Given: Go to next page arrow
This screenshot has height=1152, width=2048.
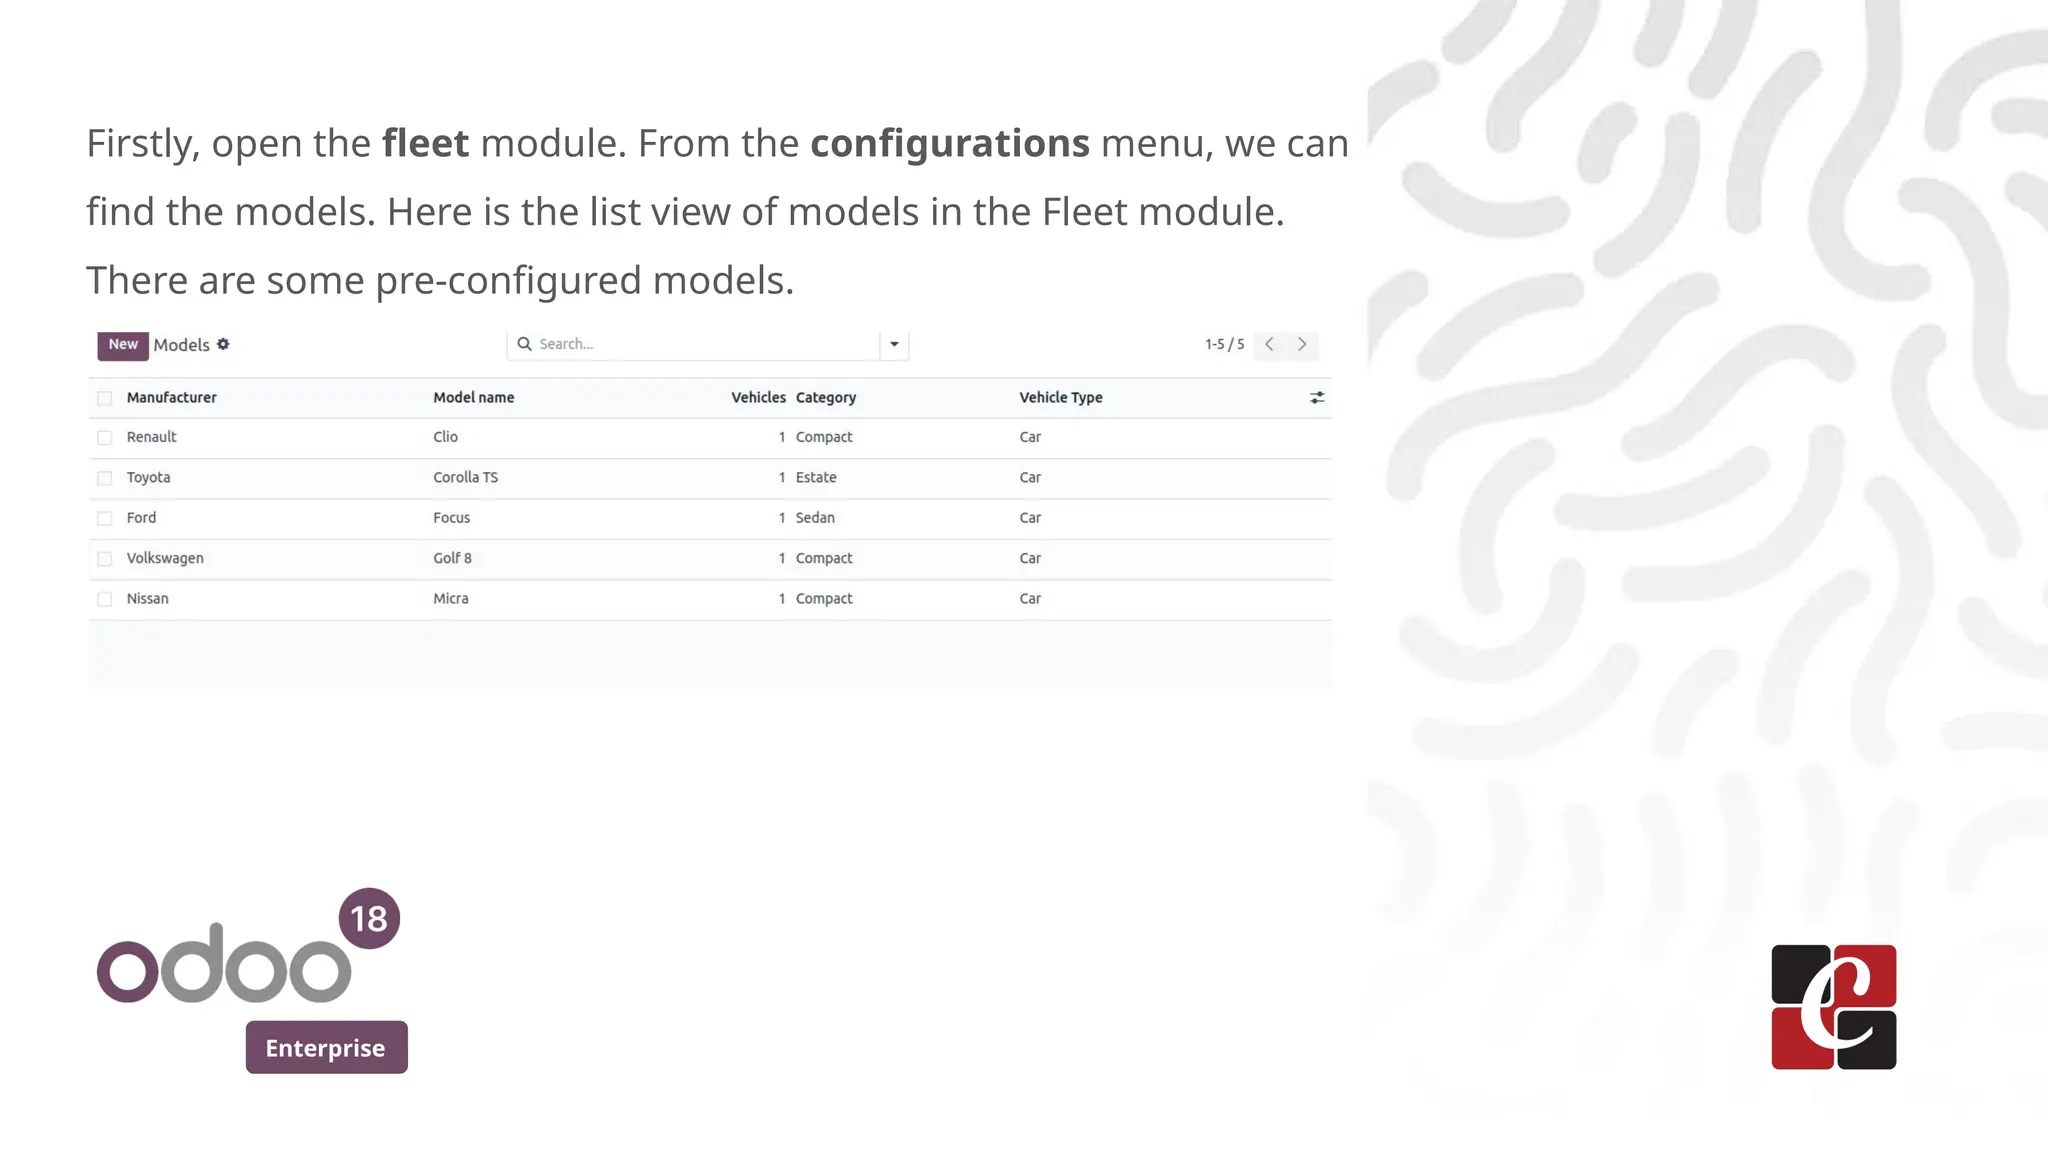Looking at the screenshot, I should 1302,344.
